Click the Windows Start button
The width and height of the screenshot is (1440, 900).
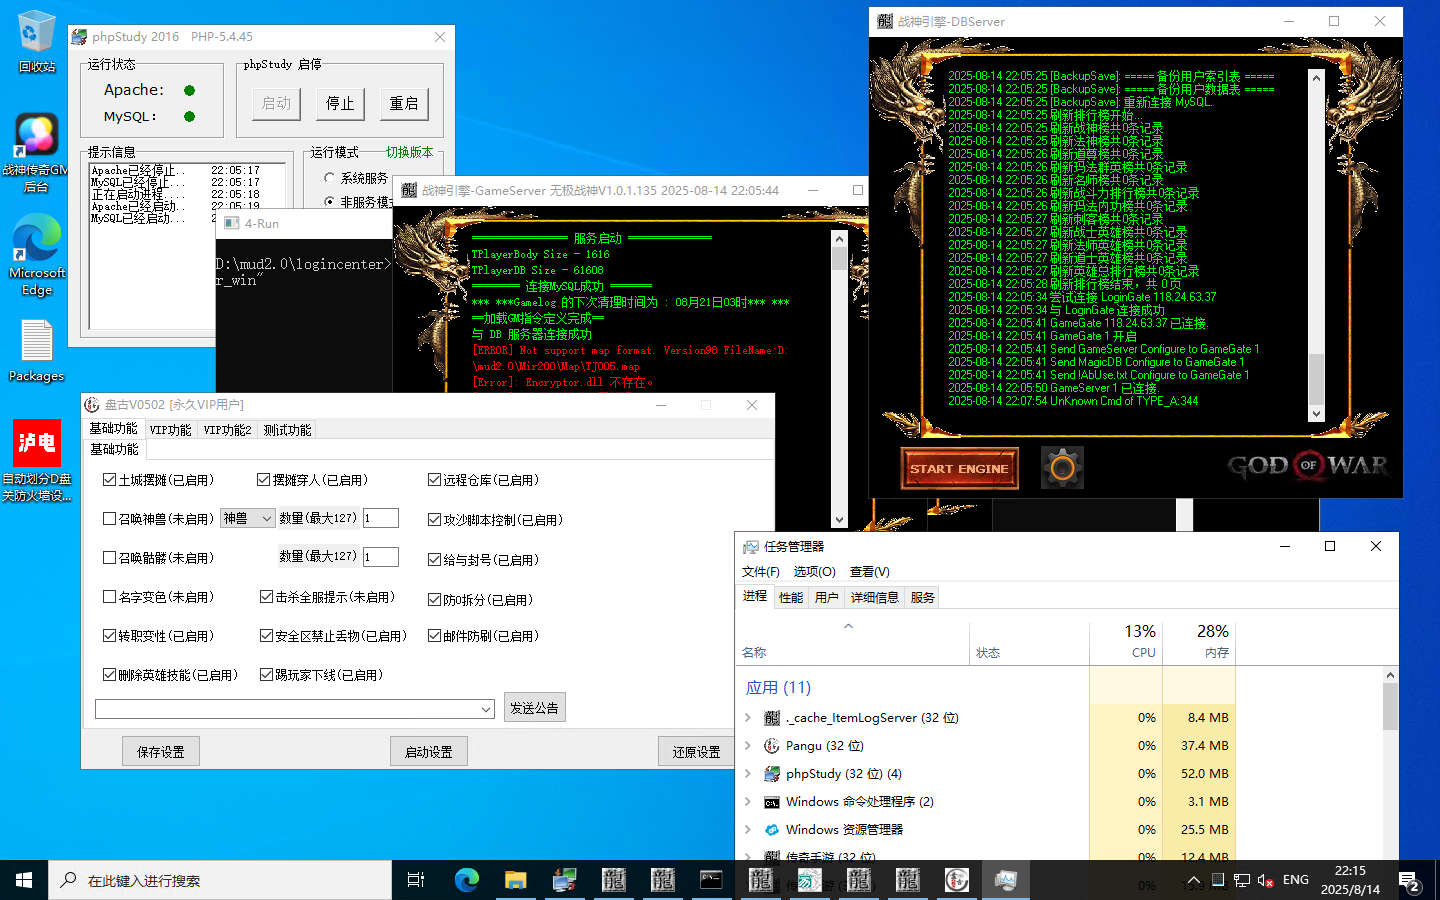point(24,880)
